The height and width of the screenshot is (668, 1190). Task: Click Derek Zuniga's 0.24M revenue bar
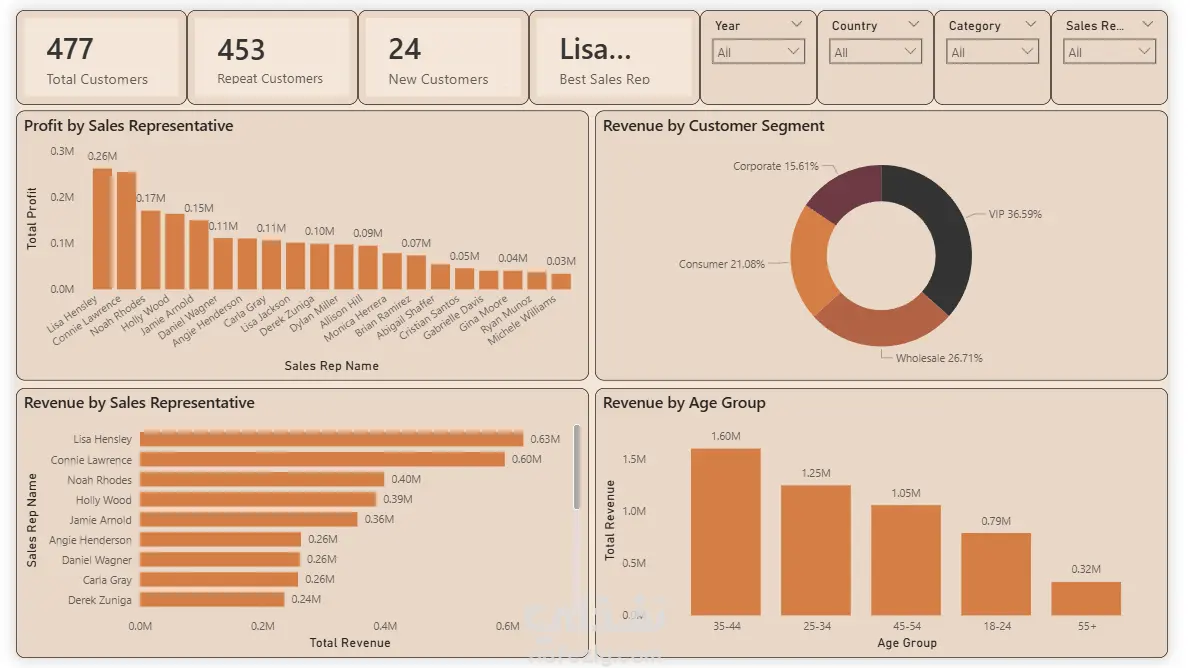[212, 599]
